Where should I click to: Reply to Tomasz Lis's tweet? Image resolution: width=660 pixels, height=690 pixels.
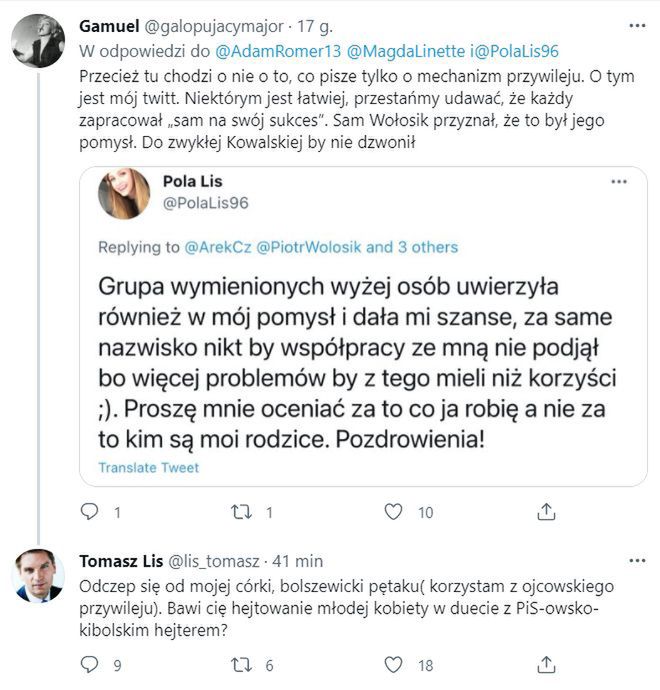pyautogui.click(x=89, y=665)
